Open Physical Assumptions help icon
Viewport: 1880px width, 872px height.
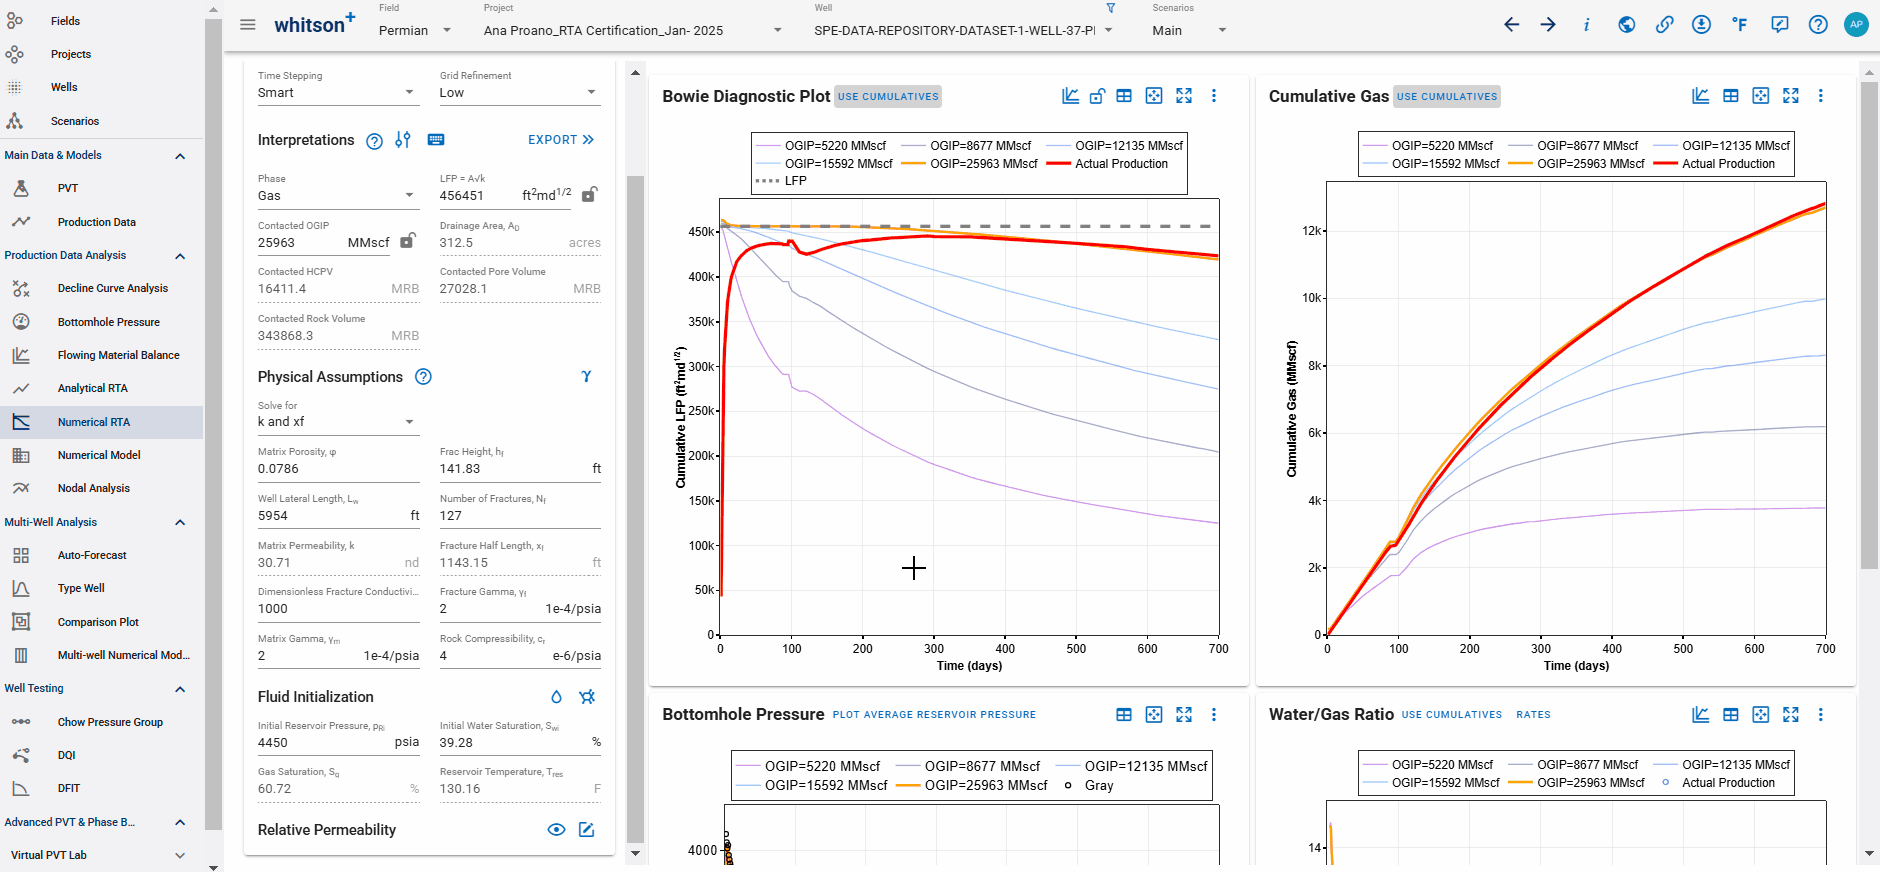(423, 377)
